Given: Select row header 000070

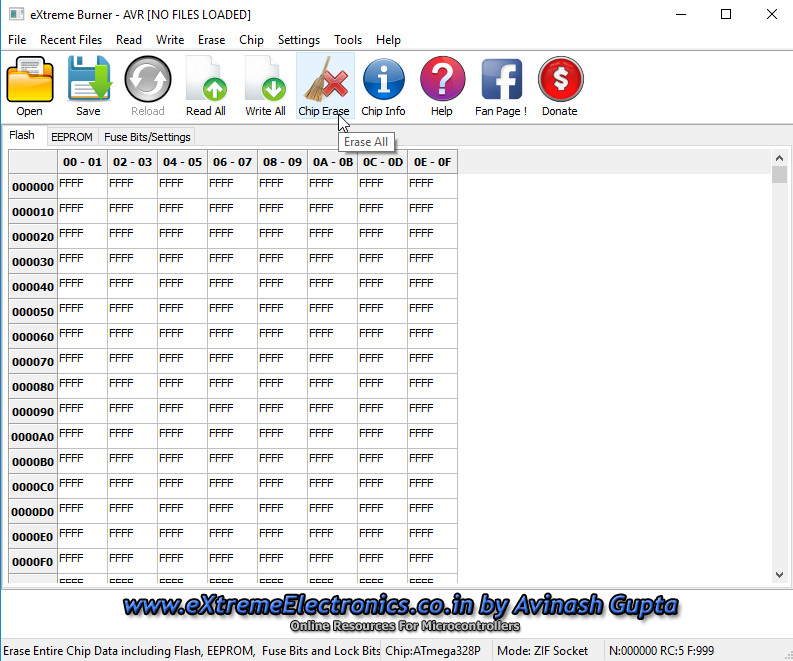Looking at the screenshot, I should pyautogui.click(x=33, y=362).
